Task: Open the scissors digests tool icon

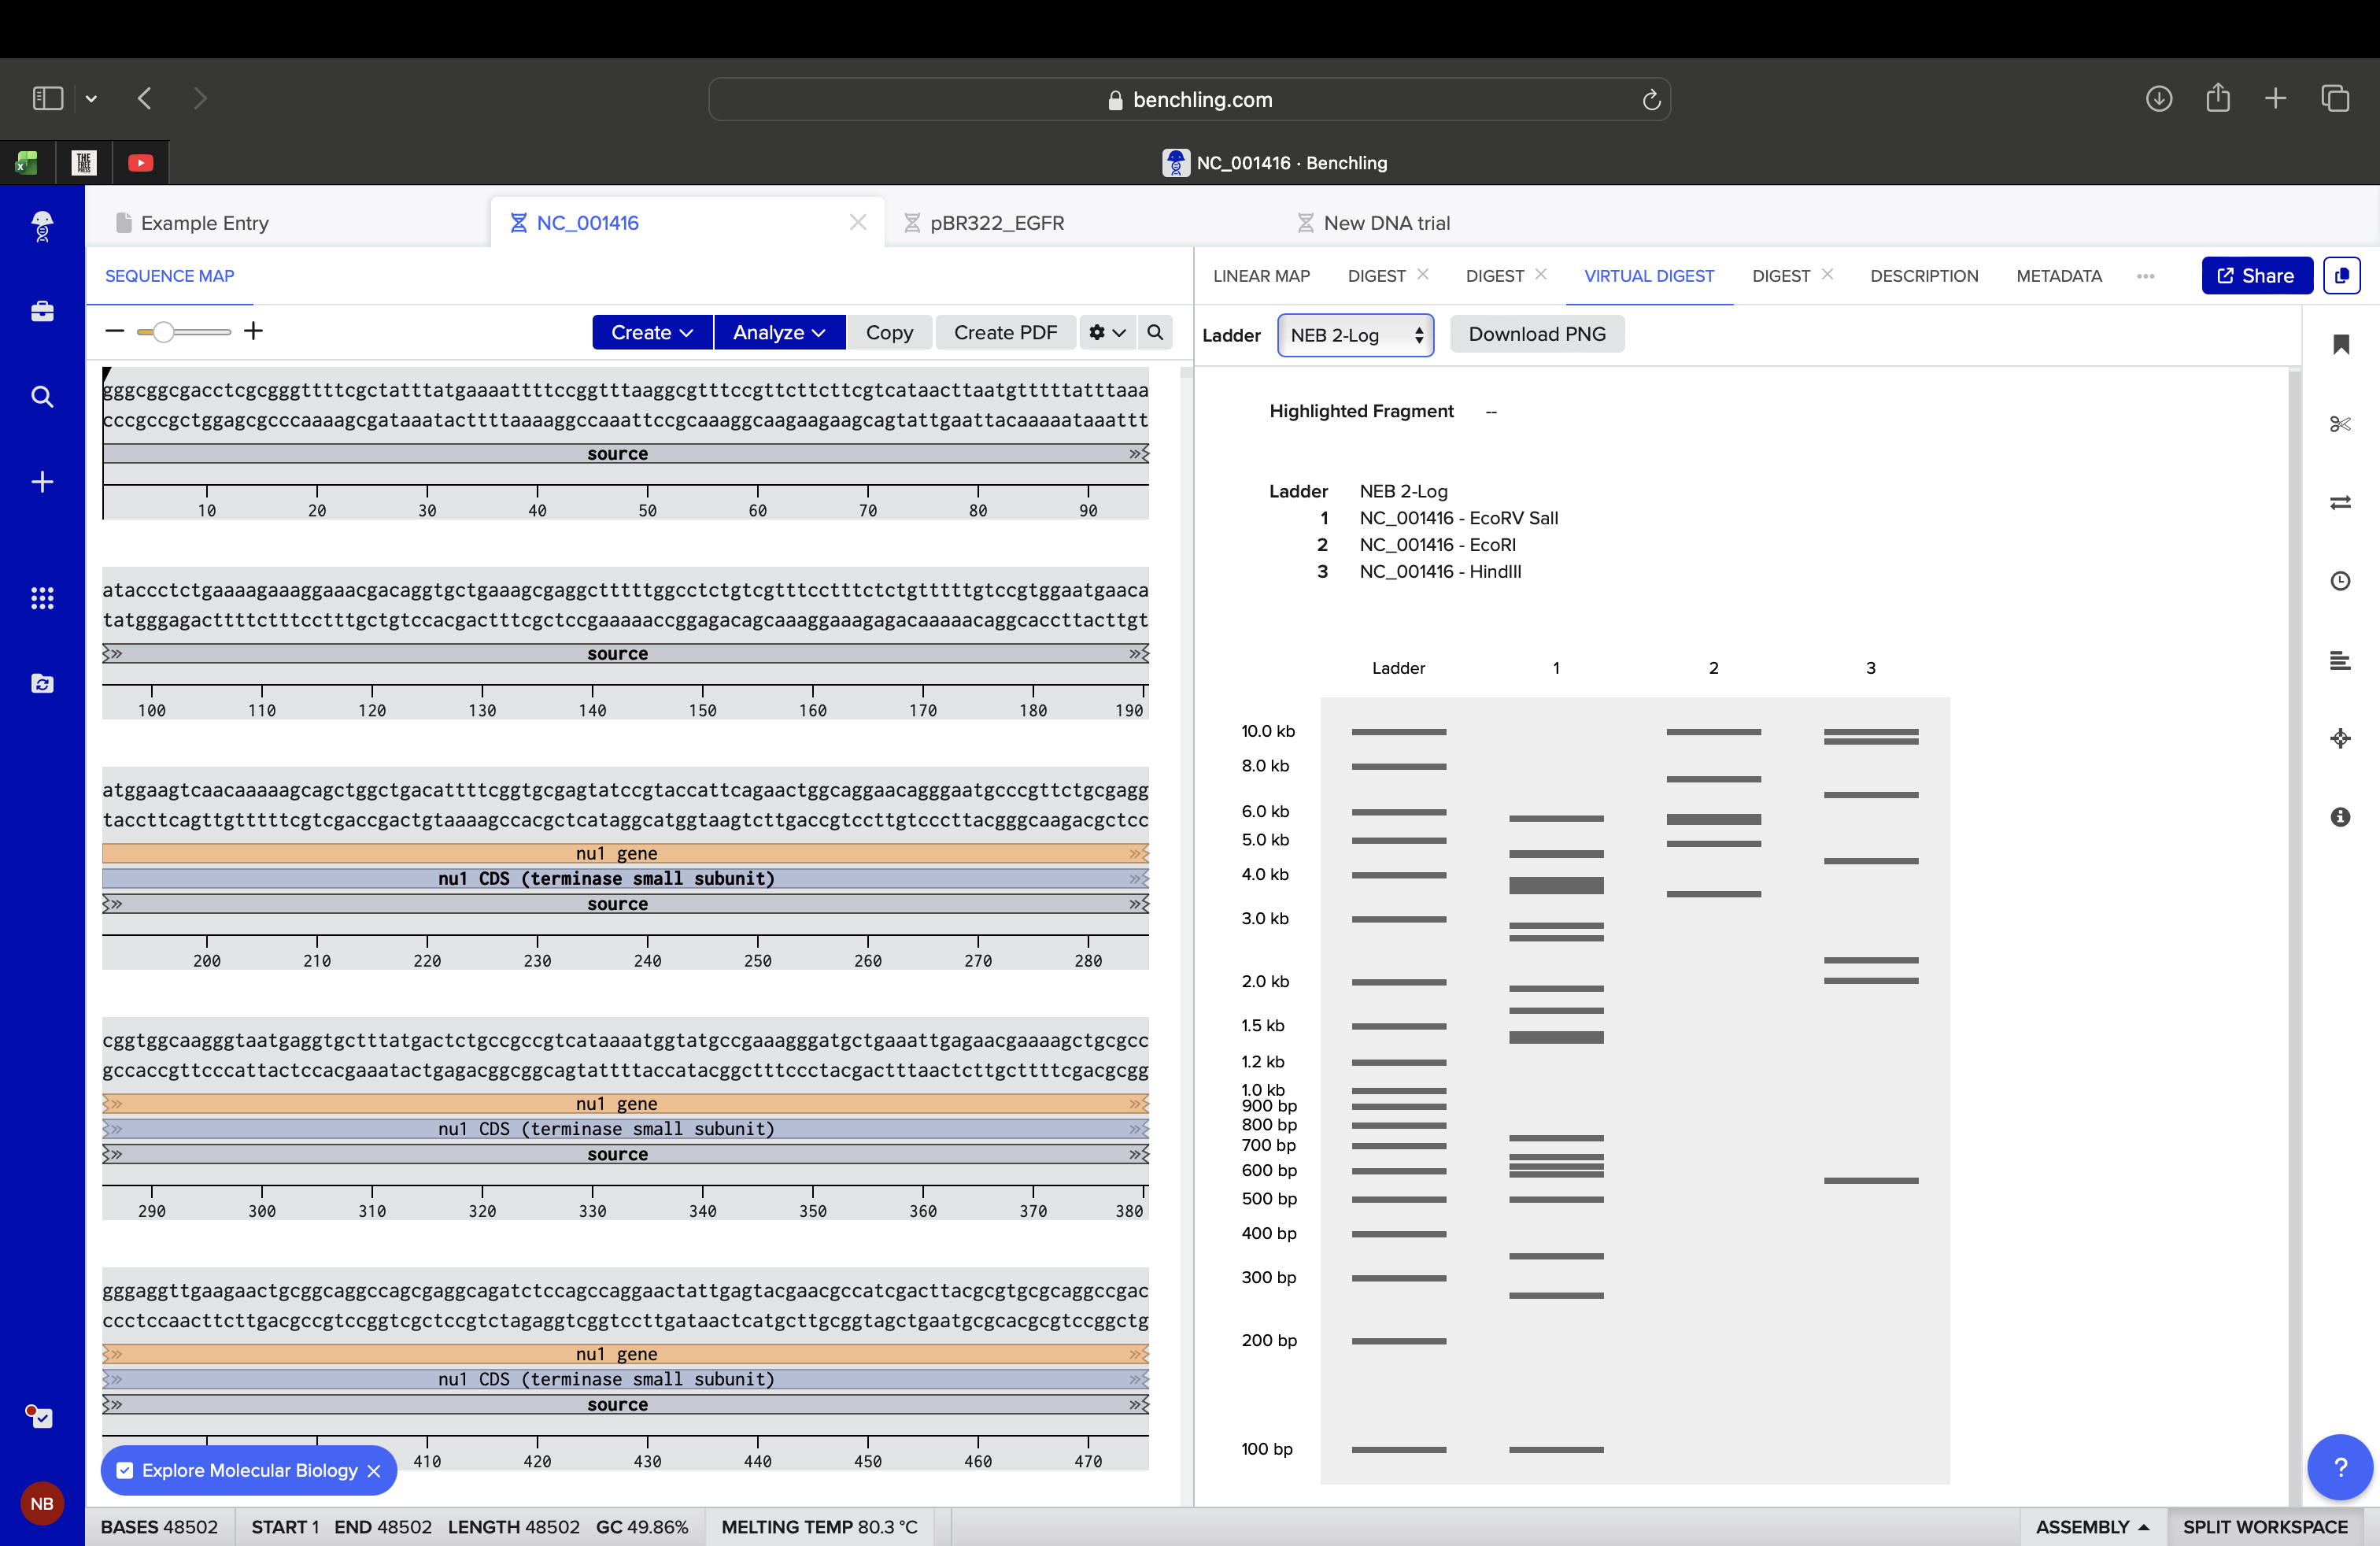Action: [2340, 424]
